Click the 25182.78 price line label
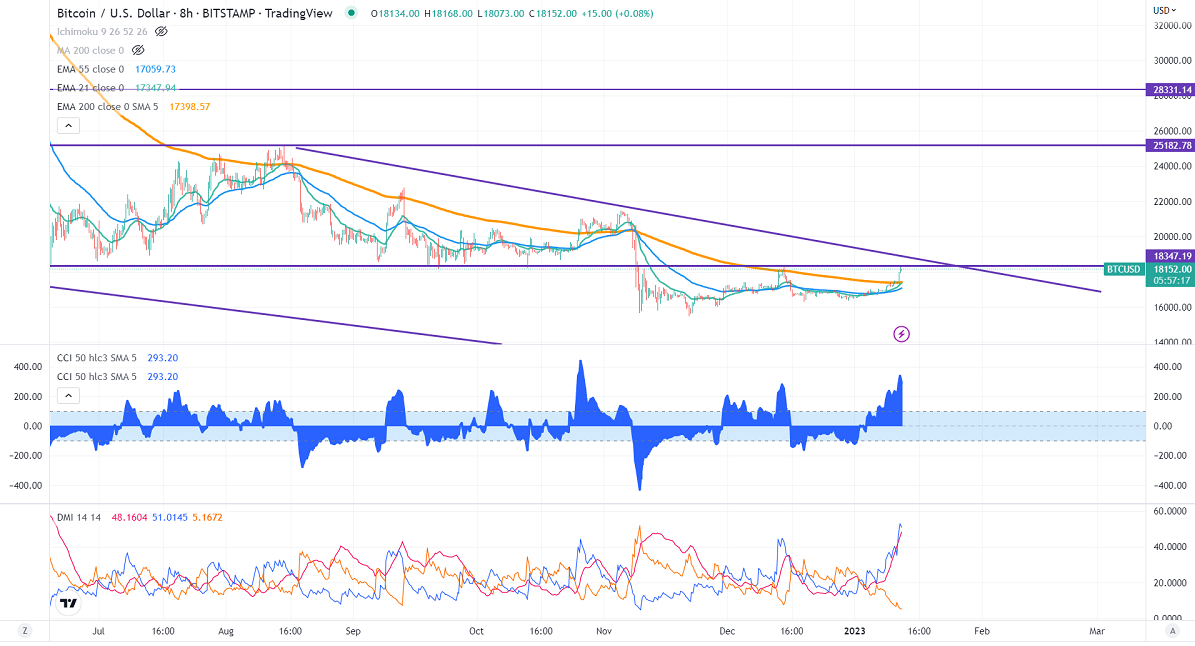This screenshot has height=646, width=1195. point(1172,146)
